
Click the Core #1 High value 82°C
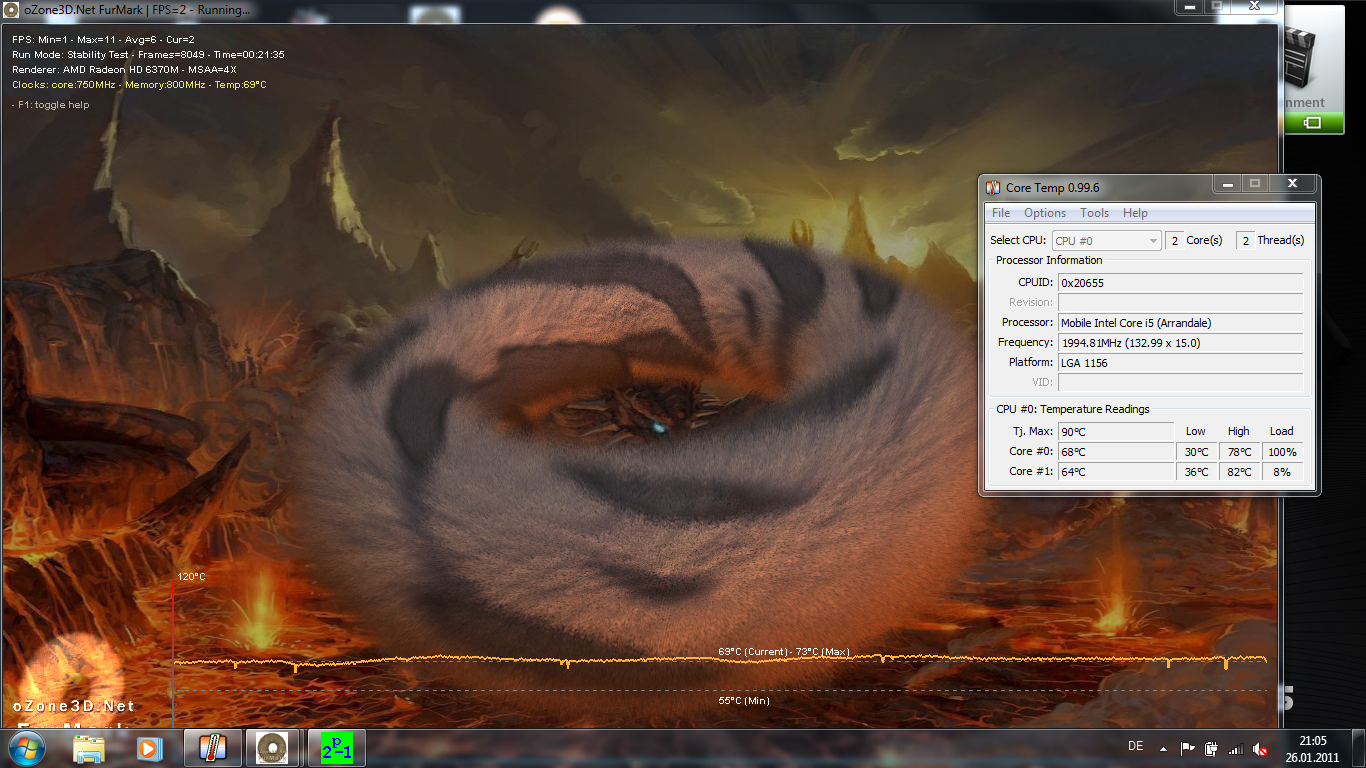[1239, 472]
